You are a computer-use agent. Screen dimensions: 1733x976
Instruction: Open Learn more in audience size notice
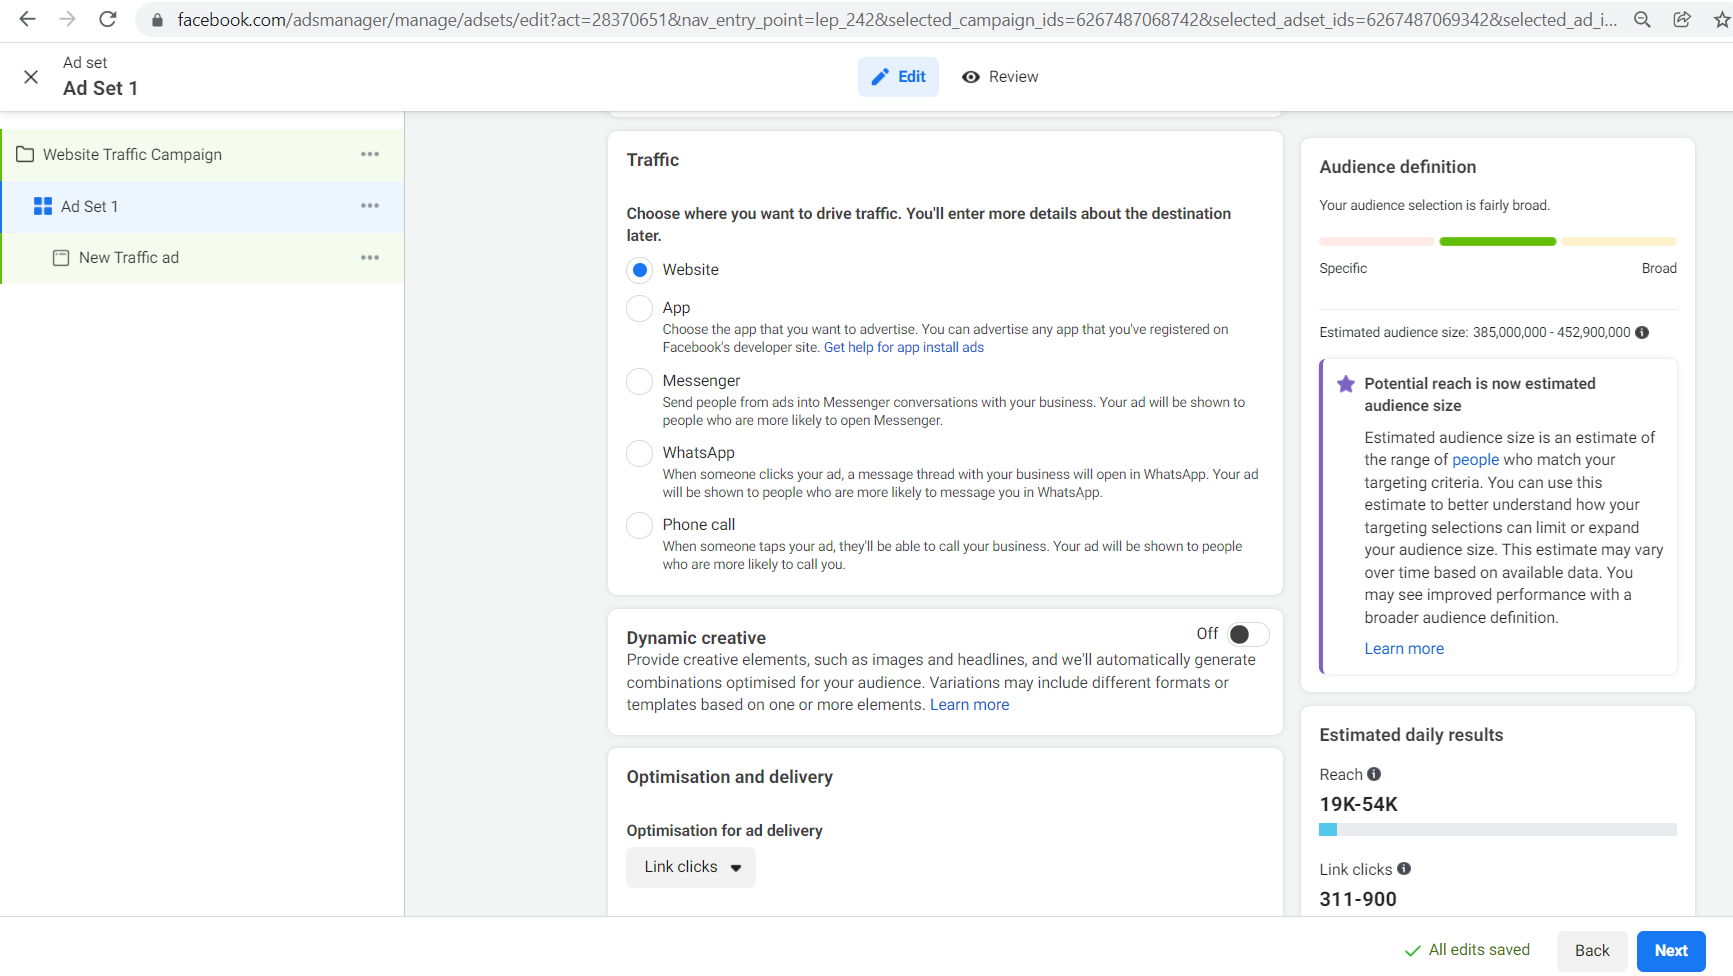[x=1404, y=649]
